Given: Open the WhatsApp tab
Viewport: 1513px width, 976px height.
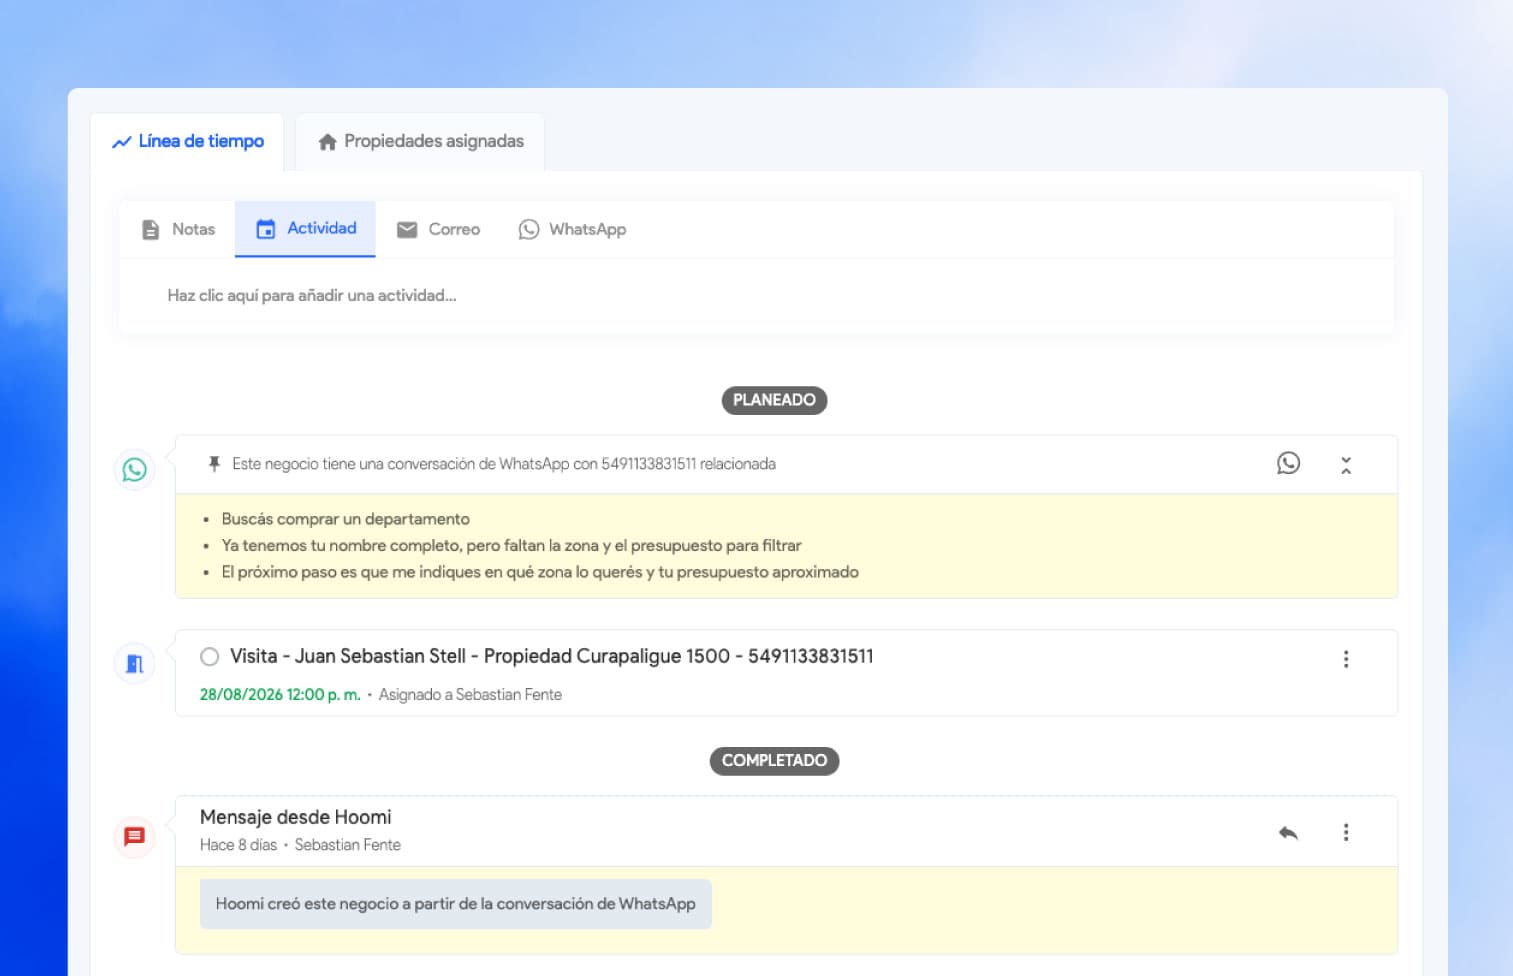Looking at the screenshot, I should click(x=572, y=230).
